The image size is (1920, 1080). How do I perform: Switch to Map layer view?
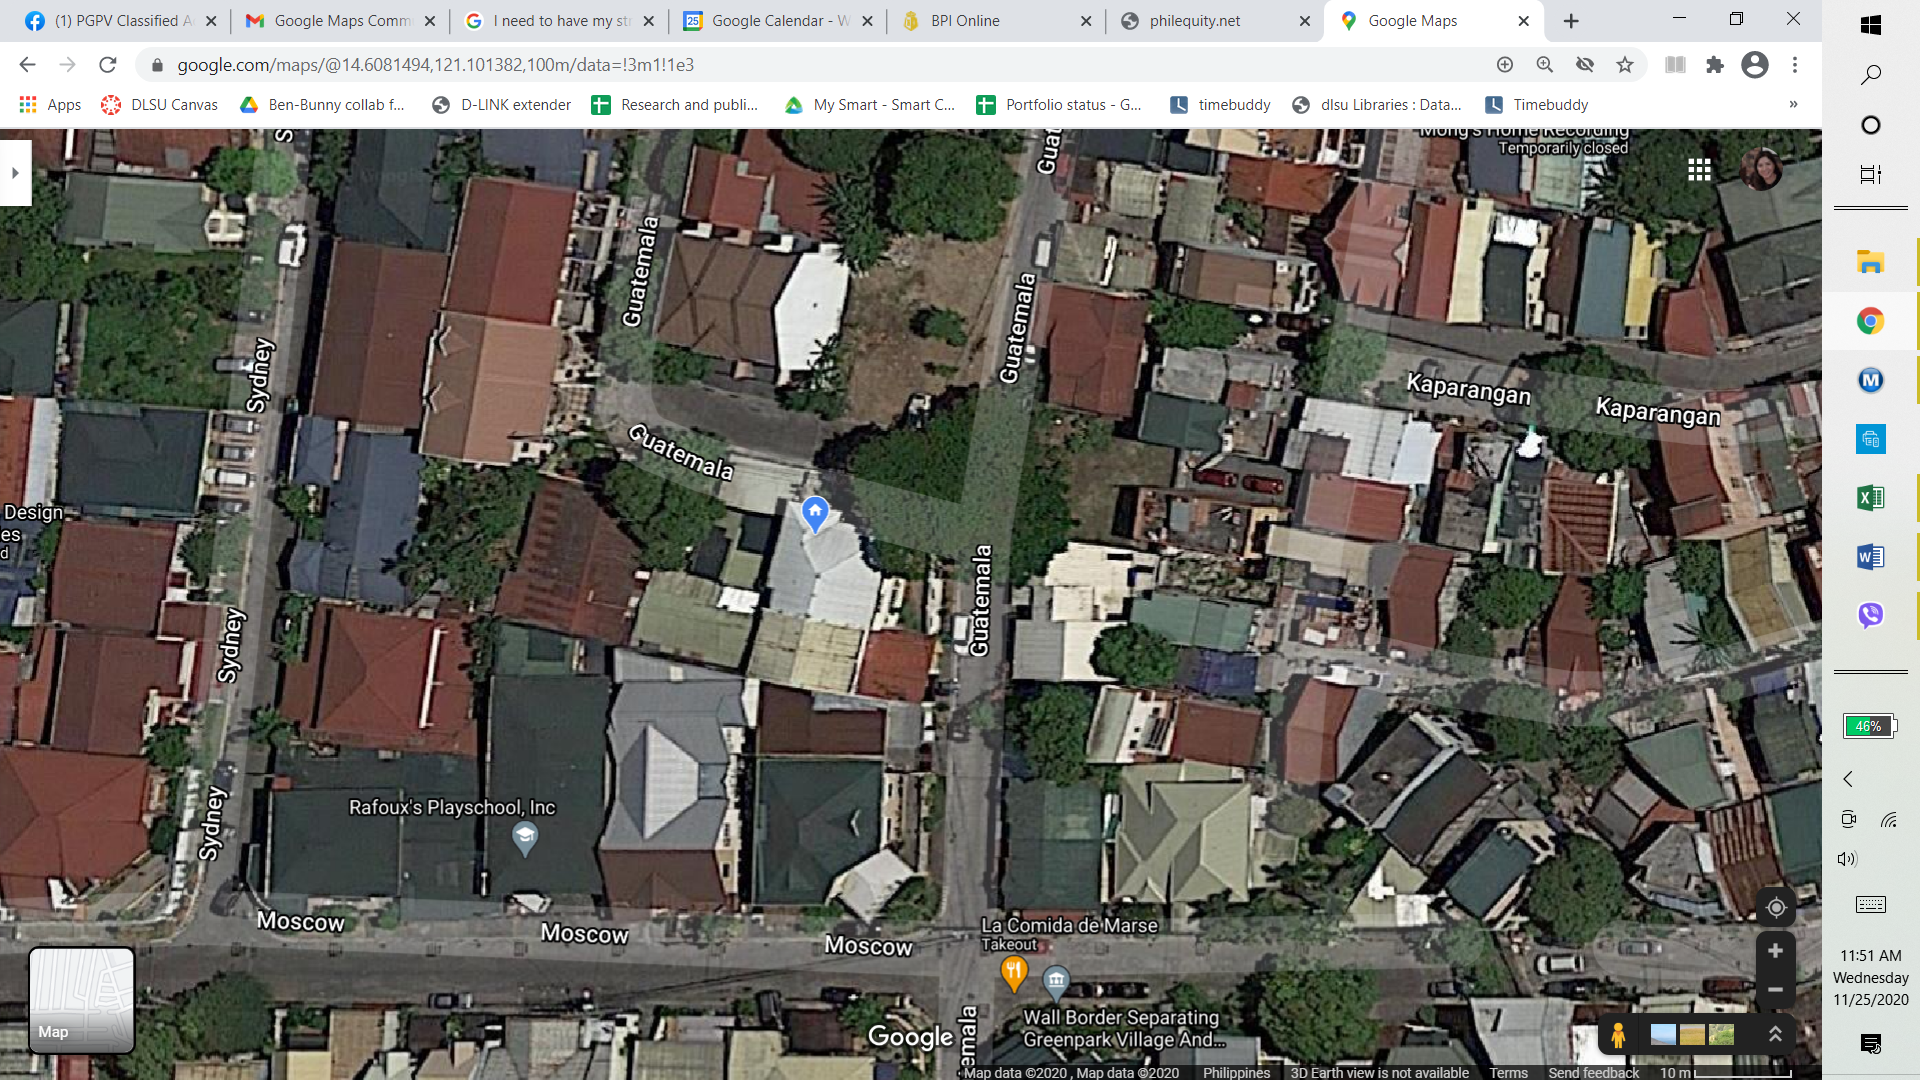tap(81, 1000)
